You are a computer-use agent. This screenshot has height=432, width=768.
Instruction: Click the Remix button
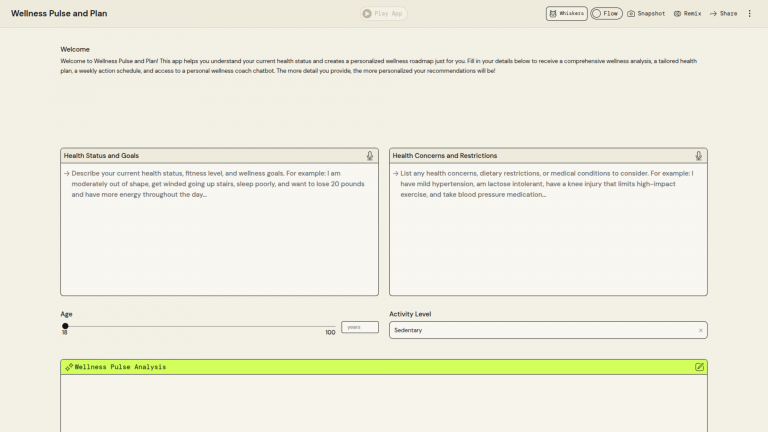(687, 14)
